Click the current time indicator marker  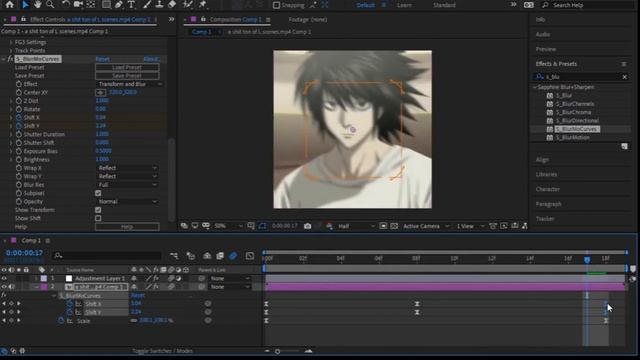point(587,260)
